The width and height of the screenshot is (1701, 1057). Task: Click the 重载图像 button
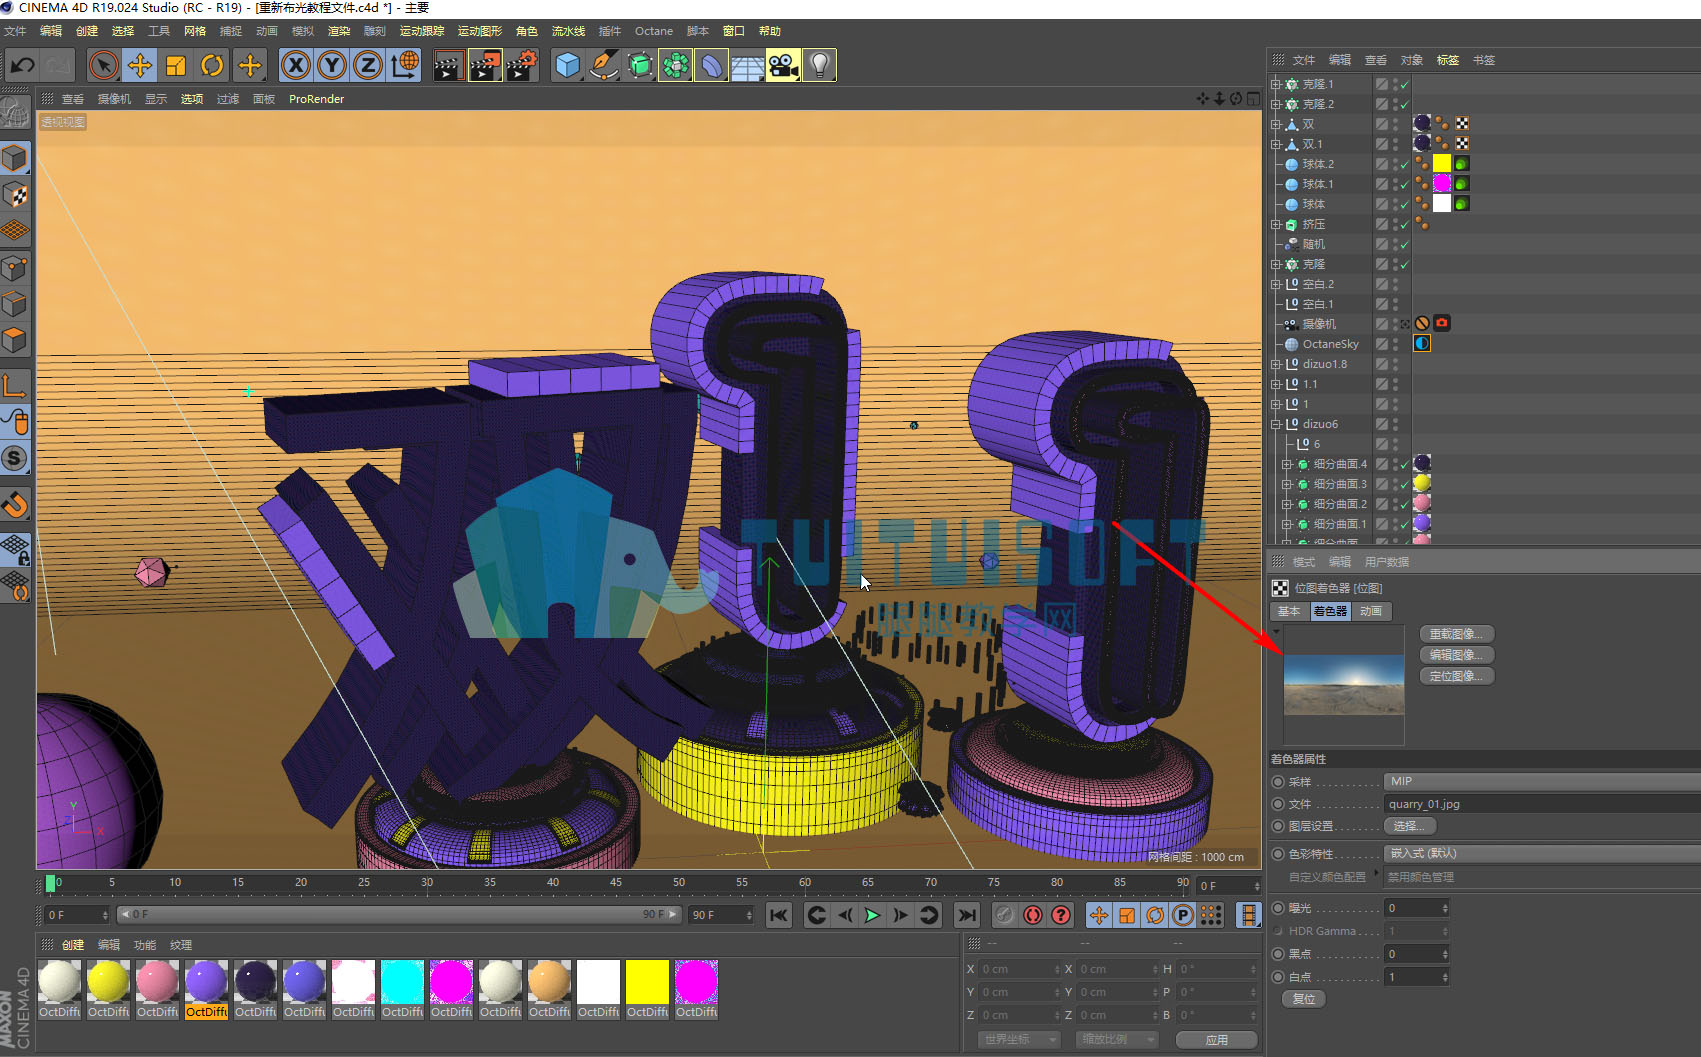(1456, 634)
